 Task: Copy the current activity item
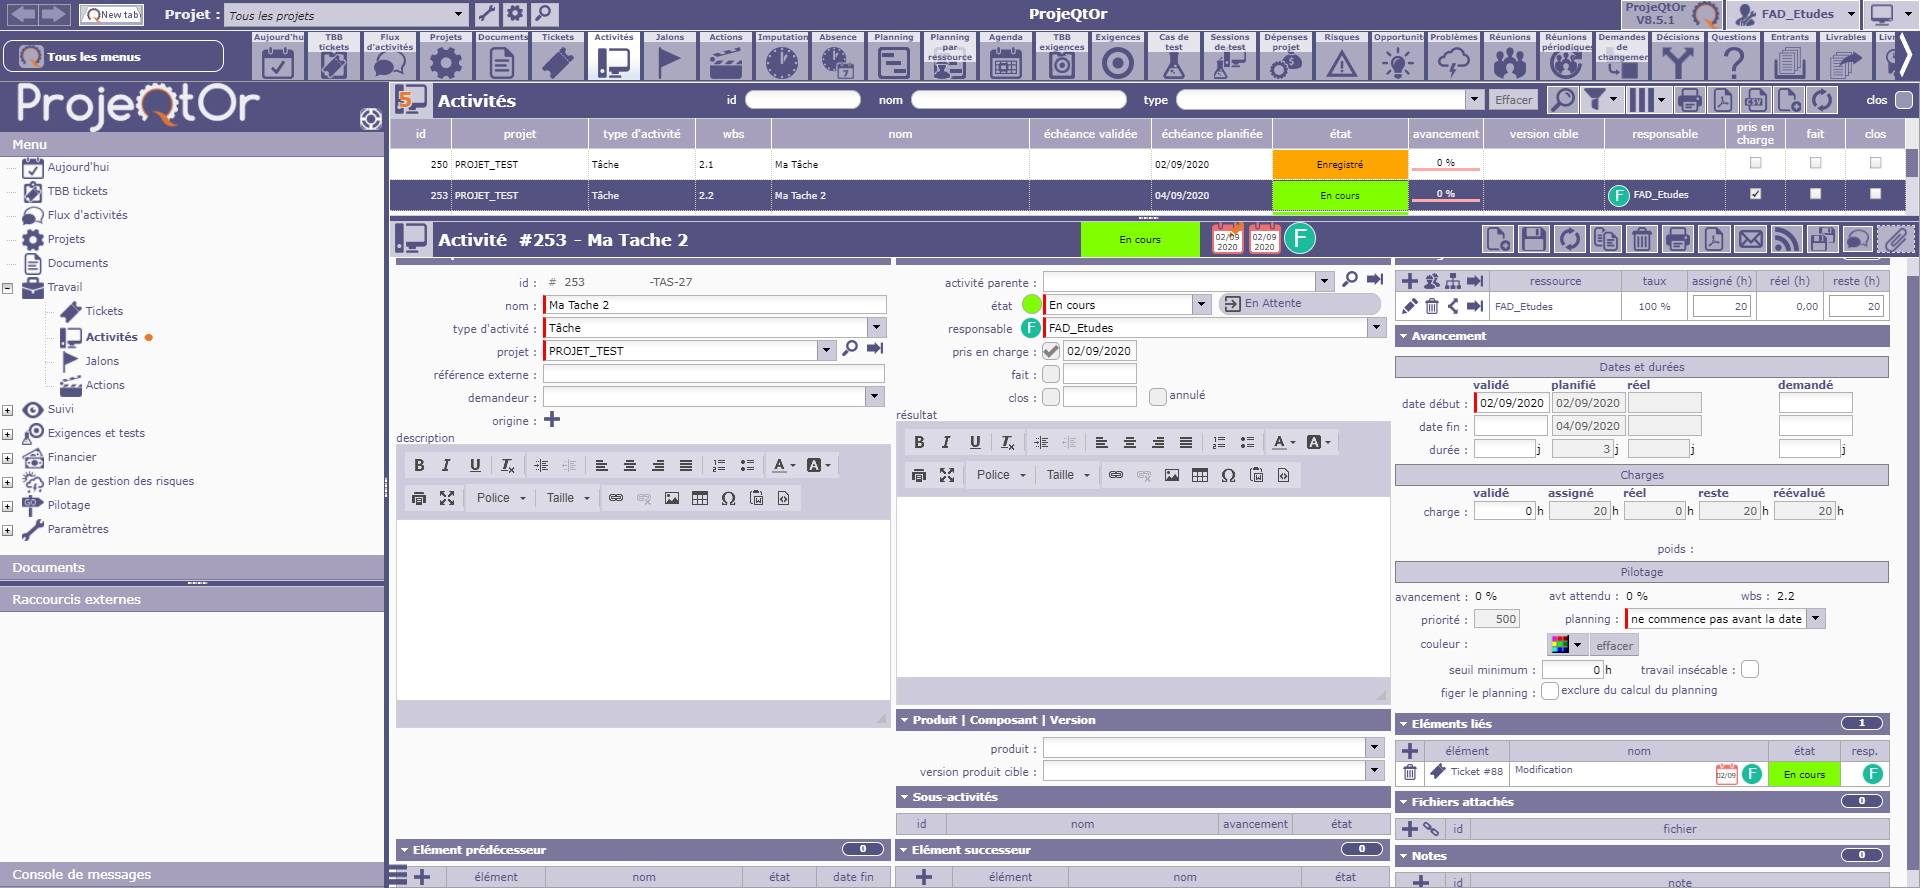pos(1605,240)
